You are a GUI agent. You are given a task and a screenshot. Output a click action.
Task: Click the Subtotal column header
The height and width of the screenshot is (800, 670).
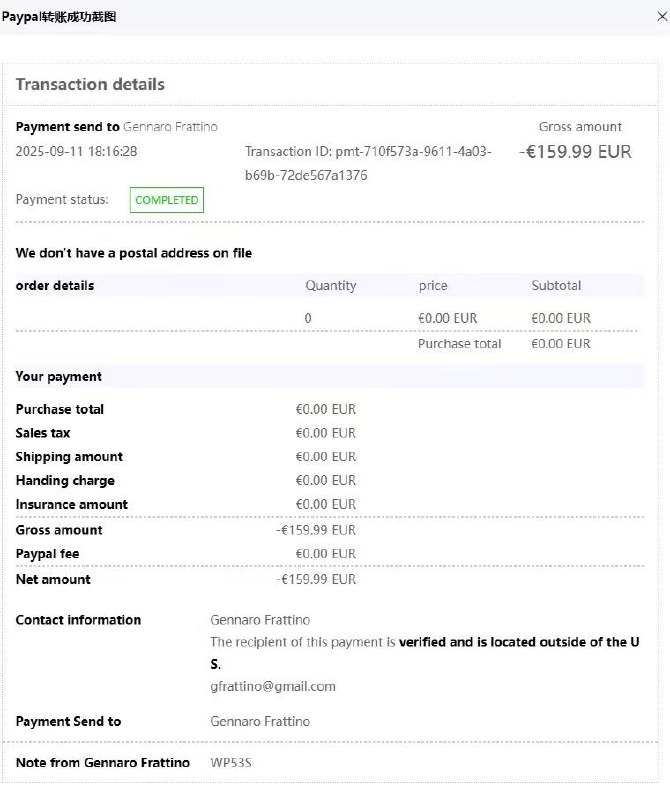click(556, 286)
